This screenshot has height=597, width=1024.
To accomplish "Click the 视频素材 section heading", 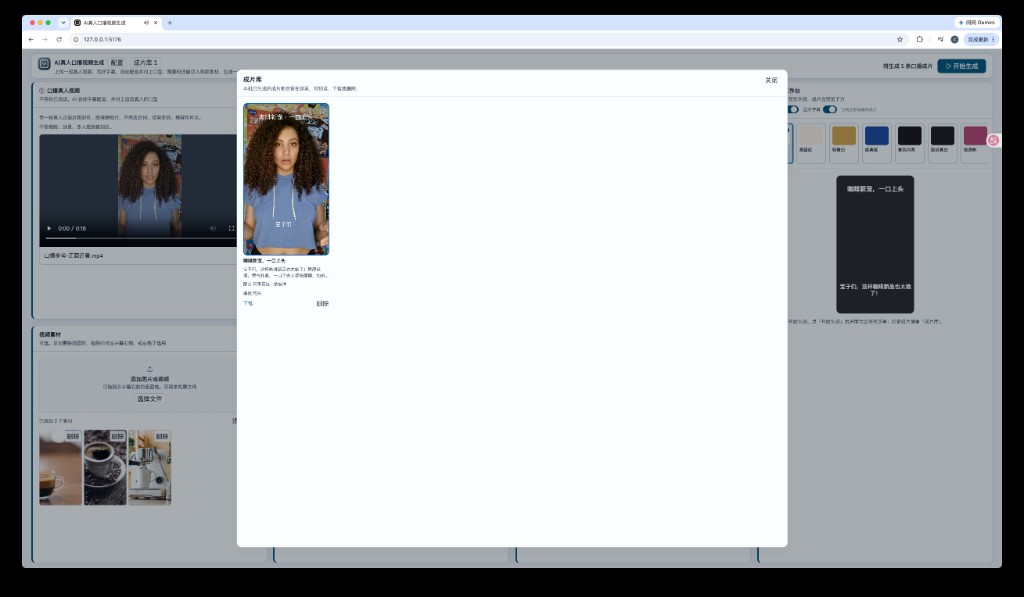I will click(50, 334).
